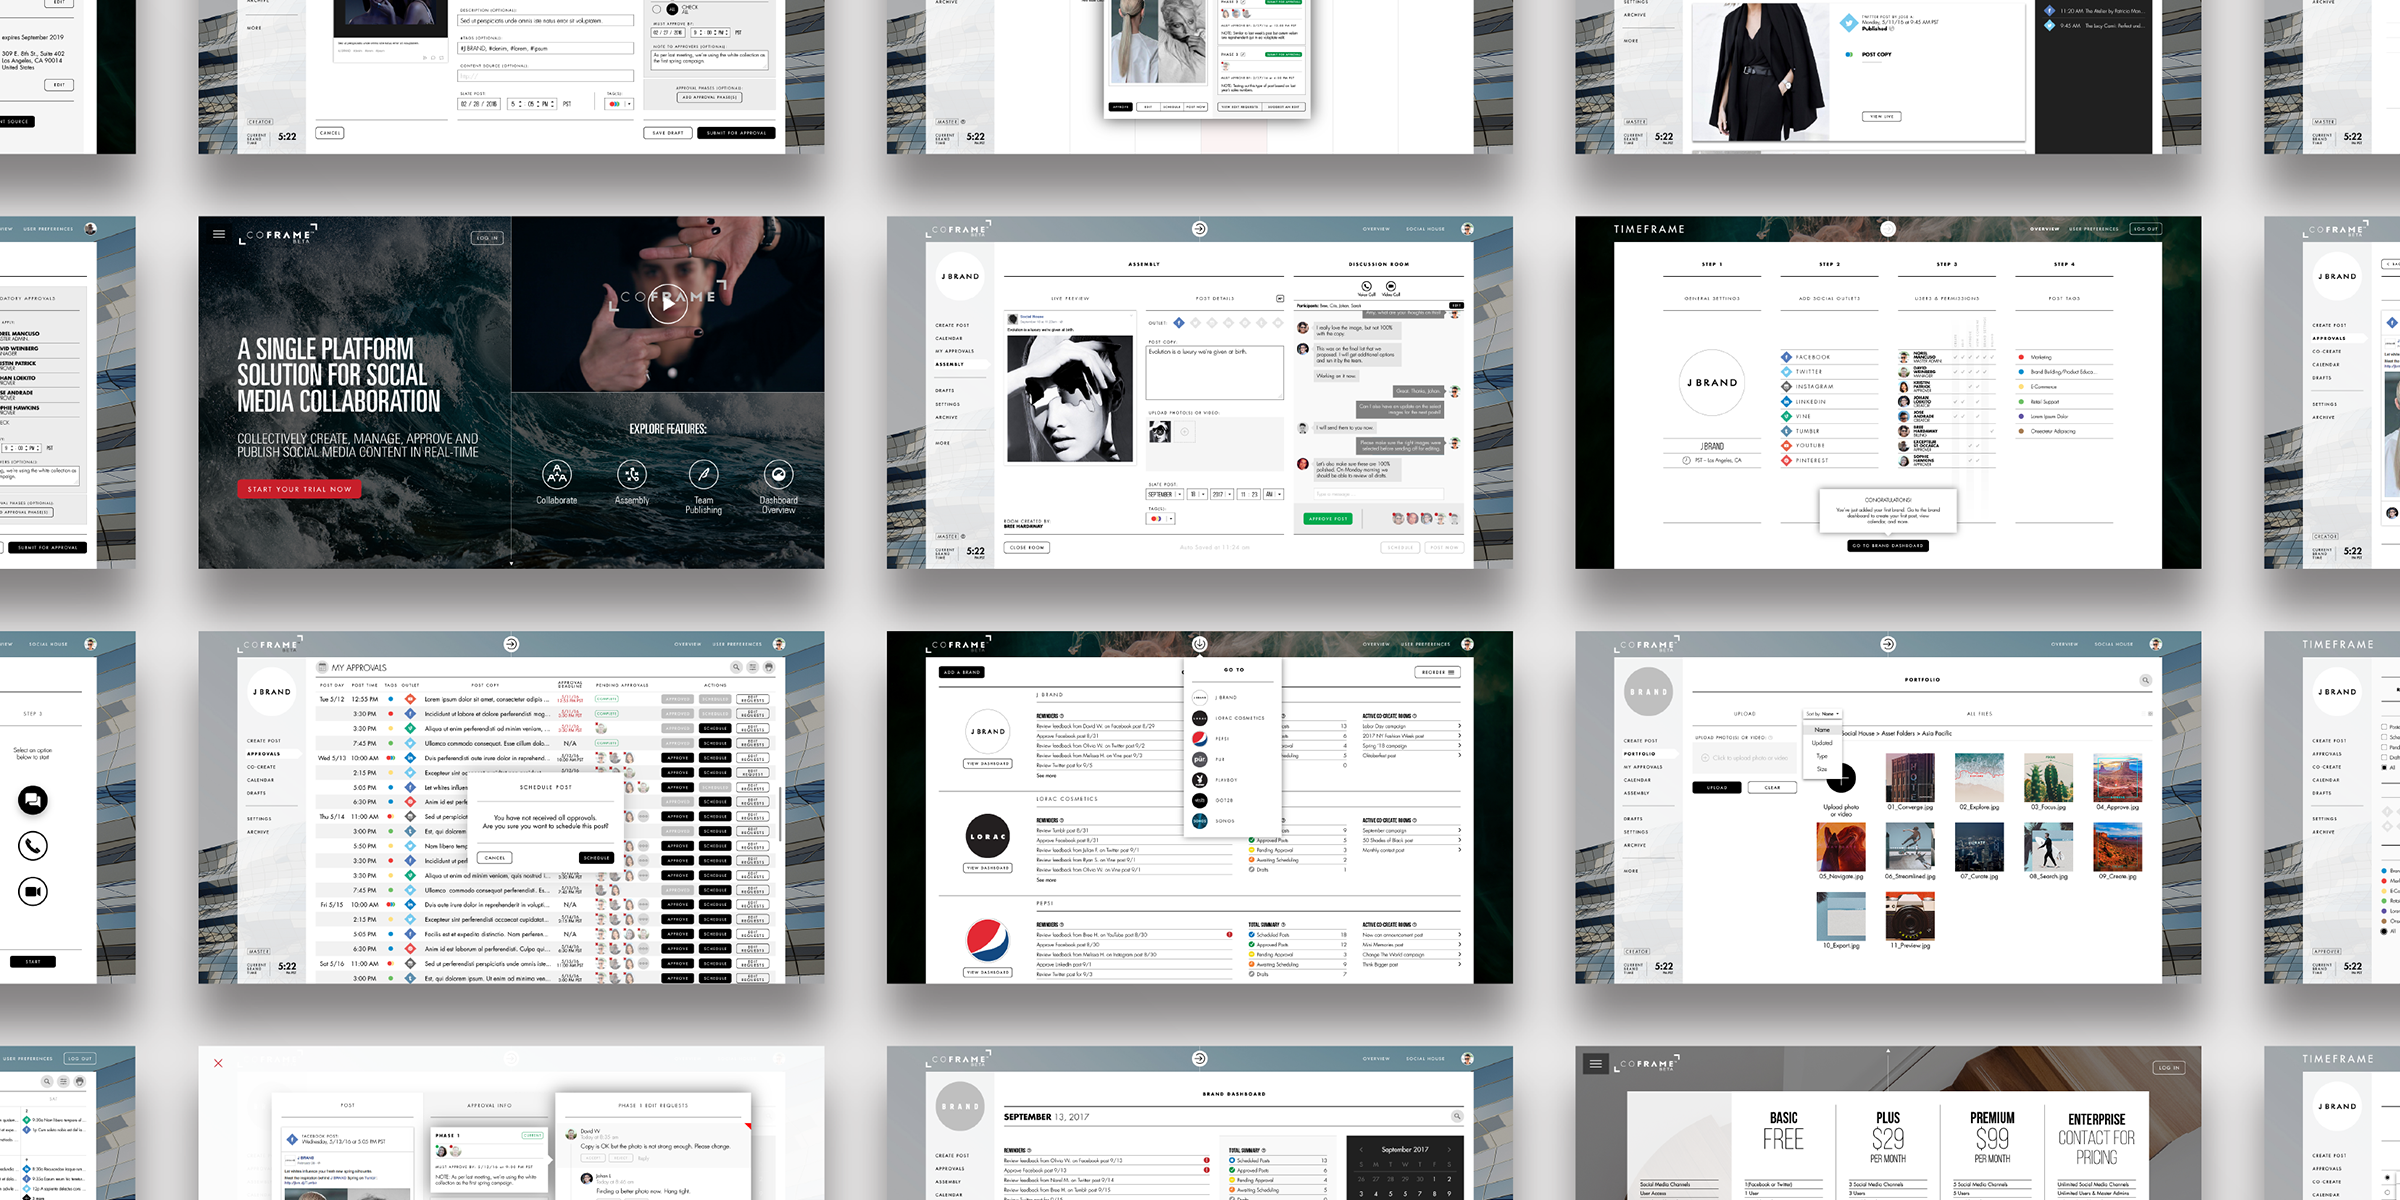Click the print icon in My Approvals header
Screen dimensions: 2400x1200
[769, 667]
